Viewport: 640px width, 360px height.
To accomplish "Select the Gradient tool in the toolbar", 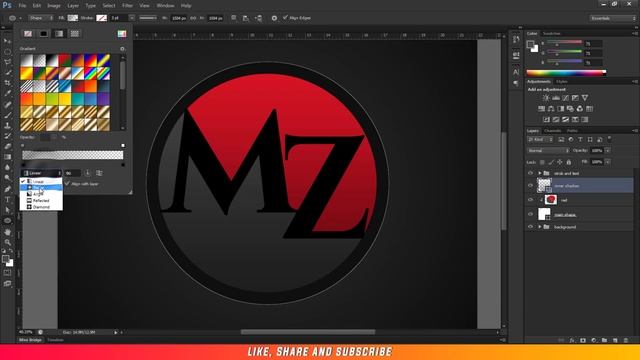I will point(7,157).
